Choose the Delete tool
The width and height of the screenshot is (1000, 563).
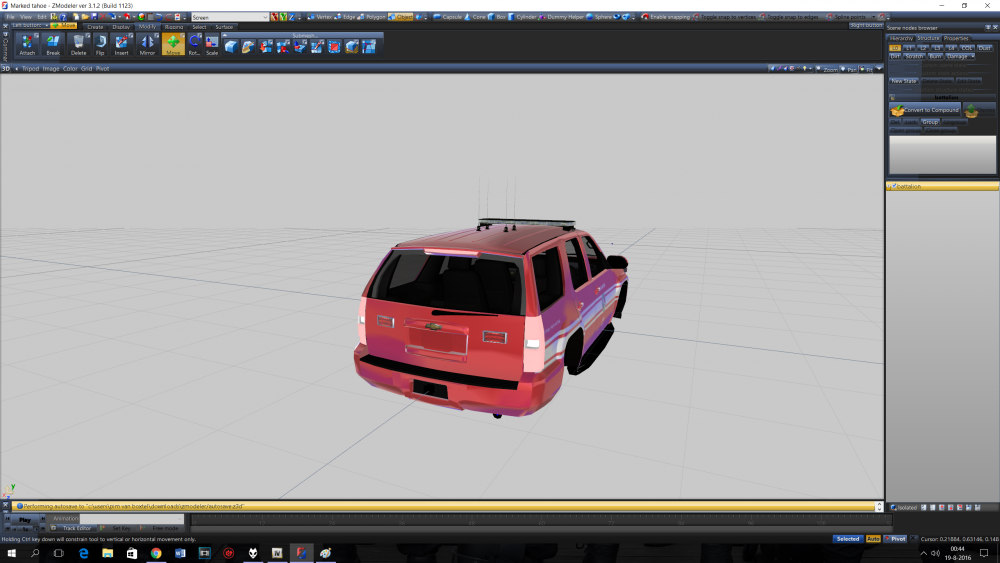tap(79, 44)
